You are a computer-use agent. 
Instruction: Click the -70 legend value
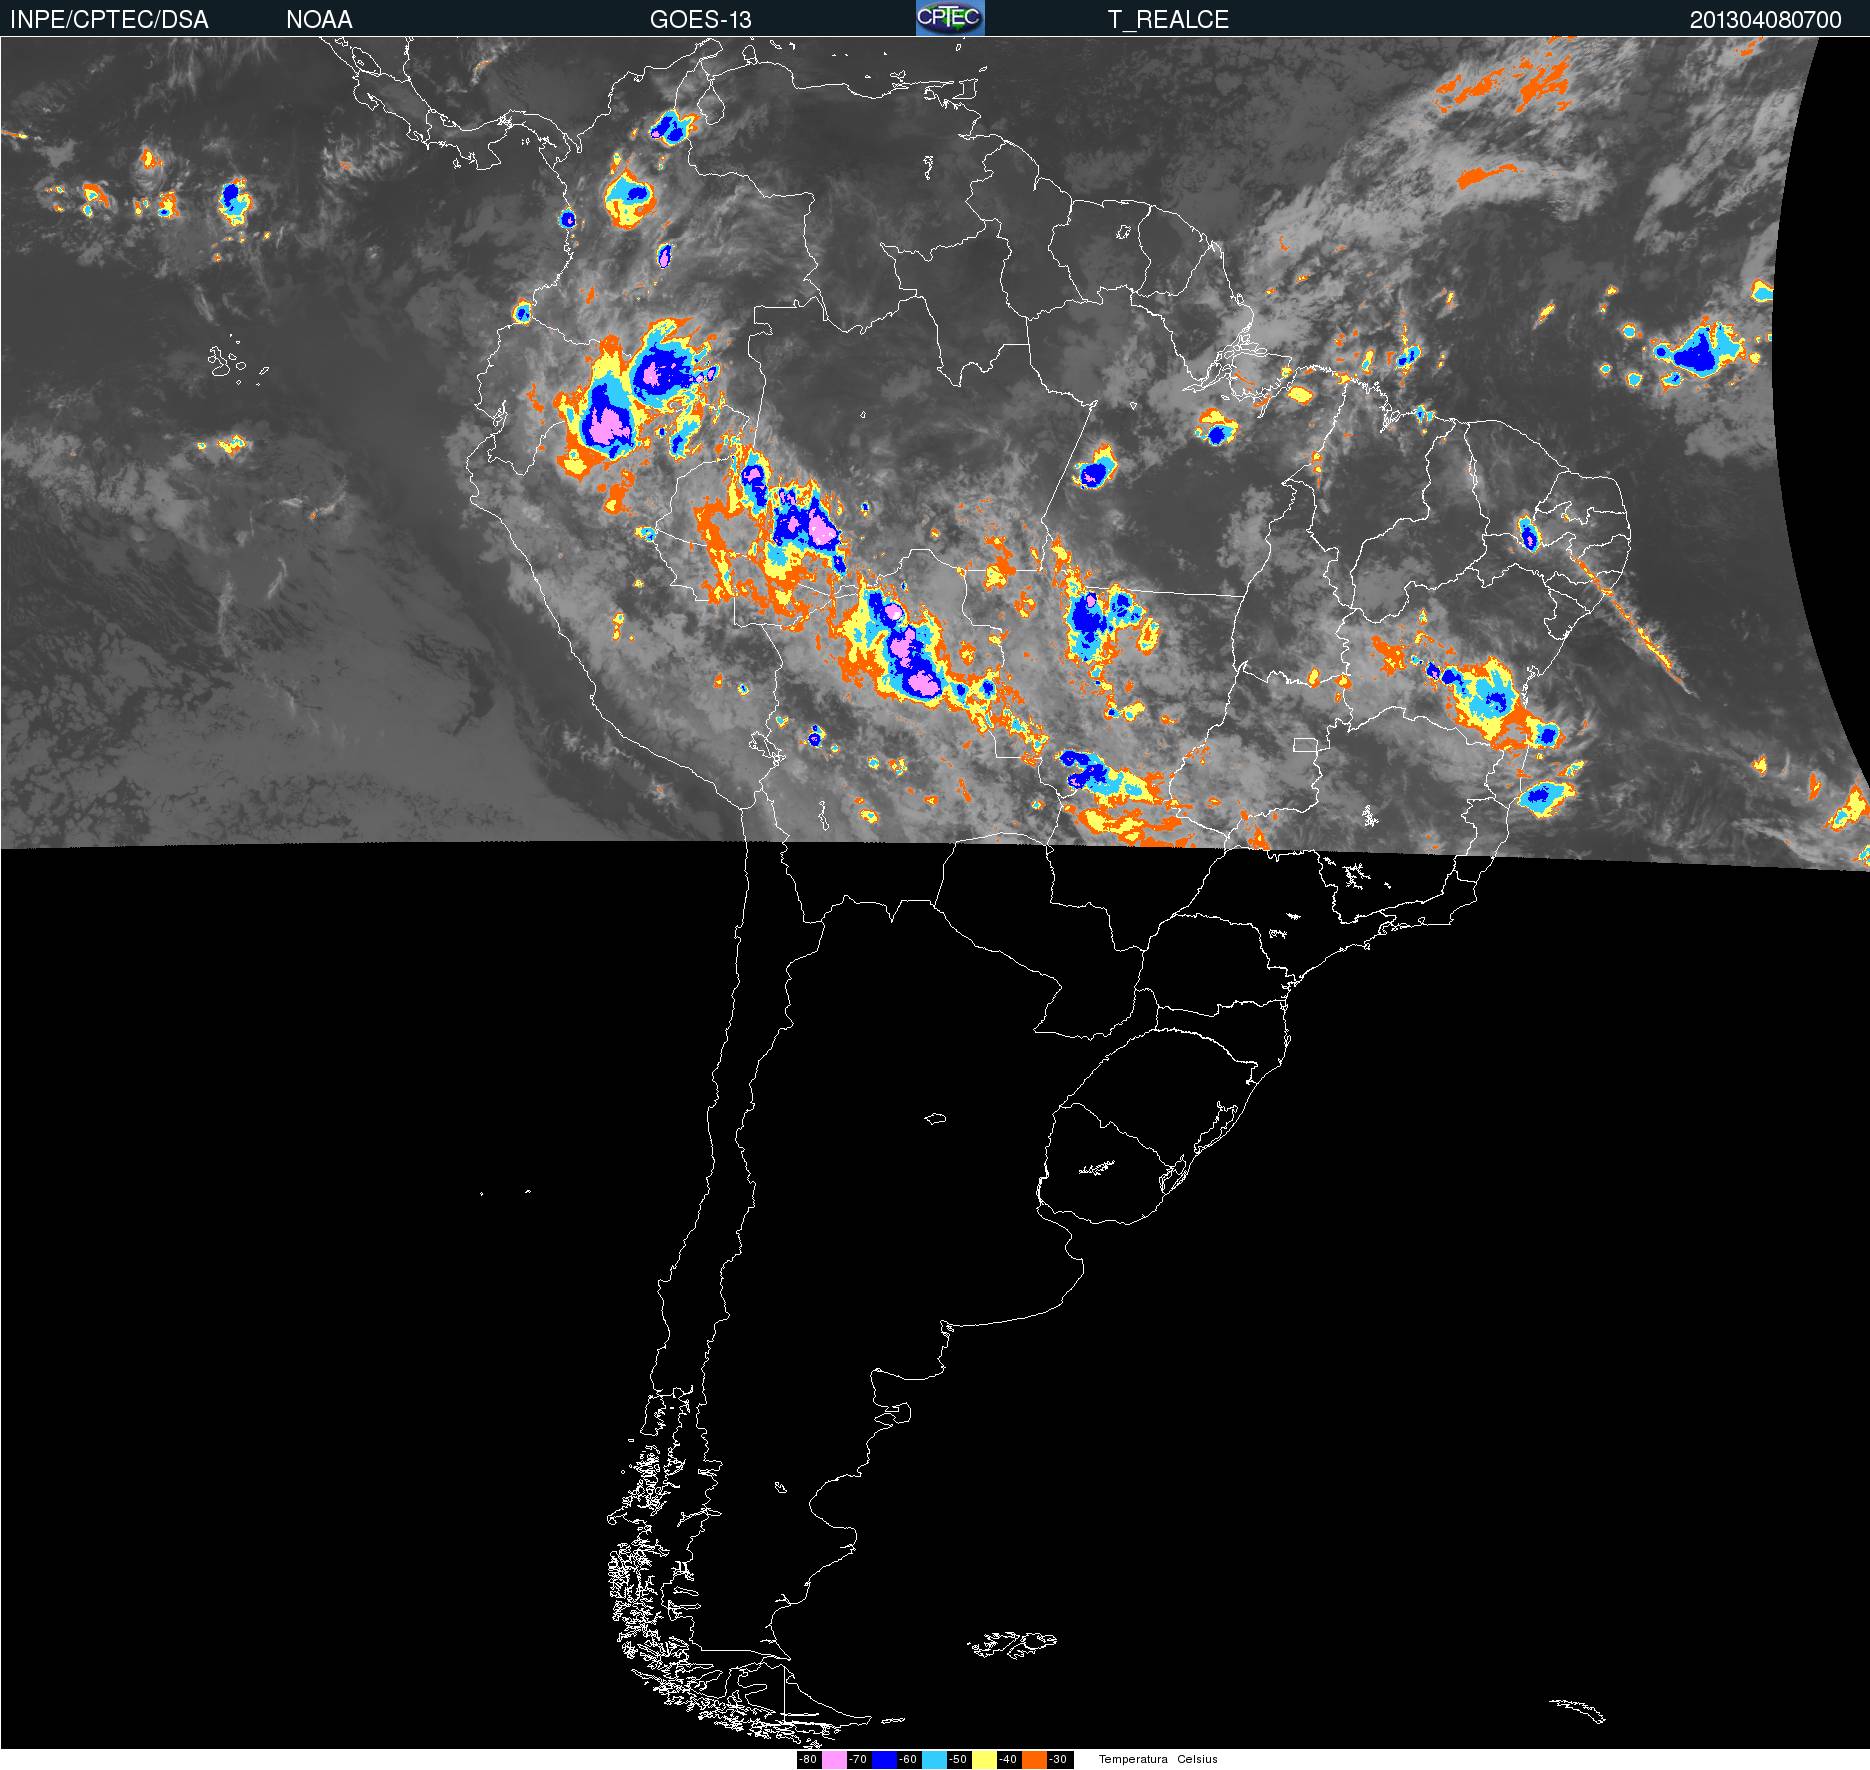(x=858, y=1759)
